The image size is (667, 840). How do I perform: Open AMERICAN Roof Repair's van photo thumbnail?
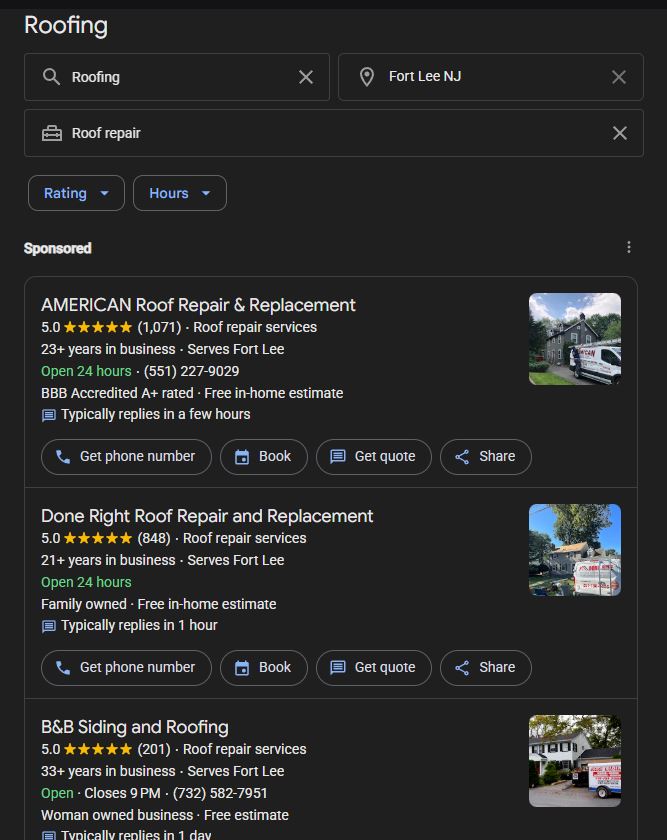pyautogui.click(x=575, y=339)
